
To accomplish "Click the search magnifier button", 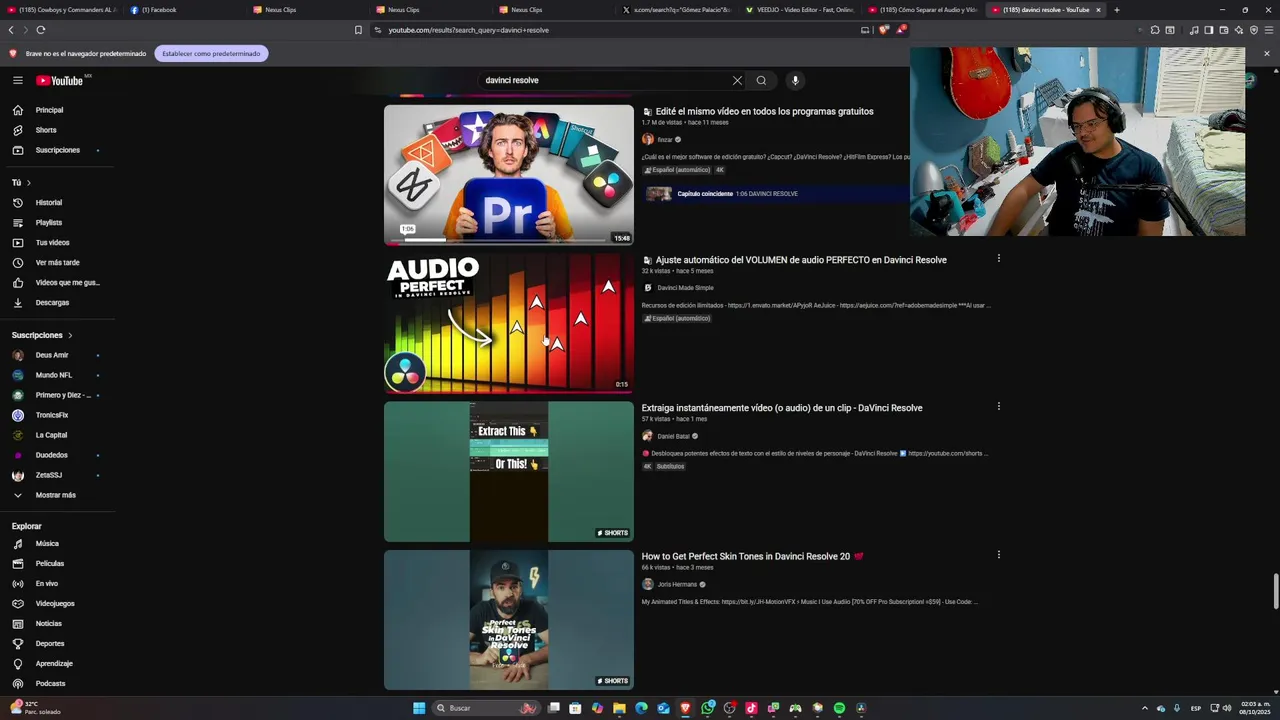I will click(761, 80).
